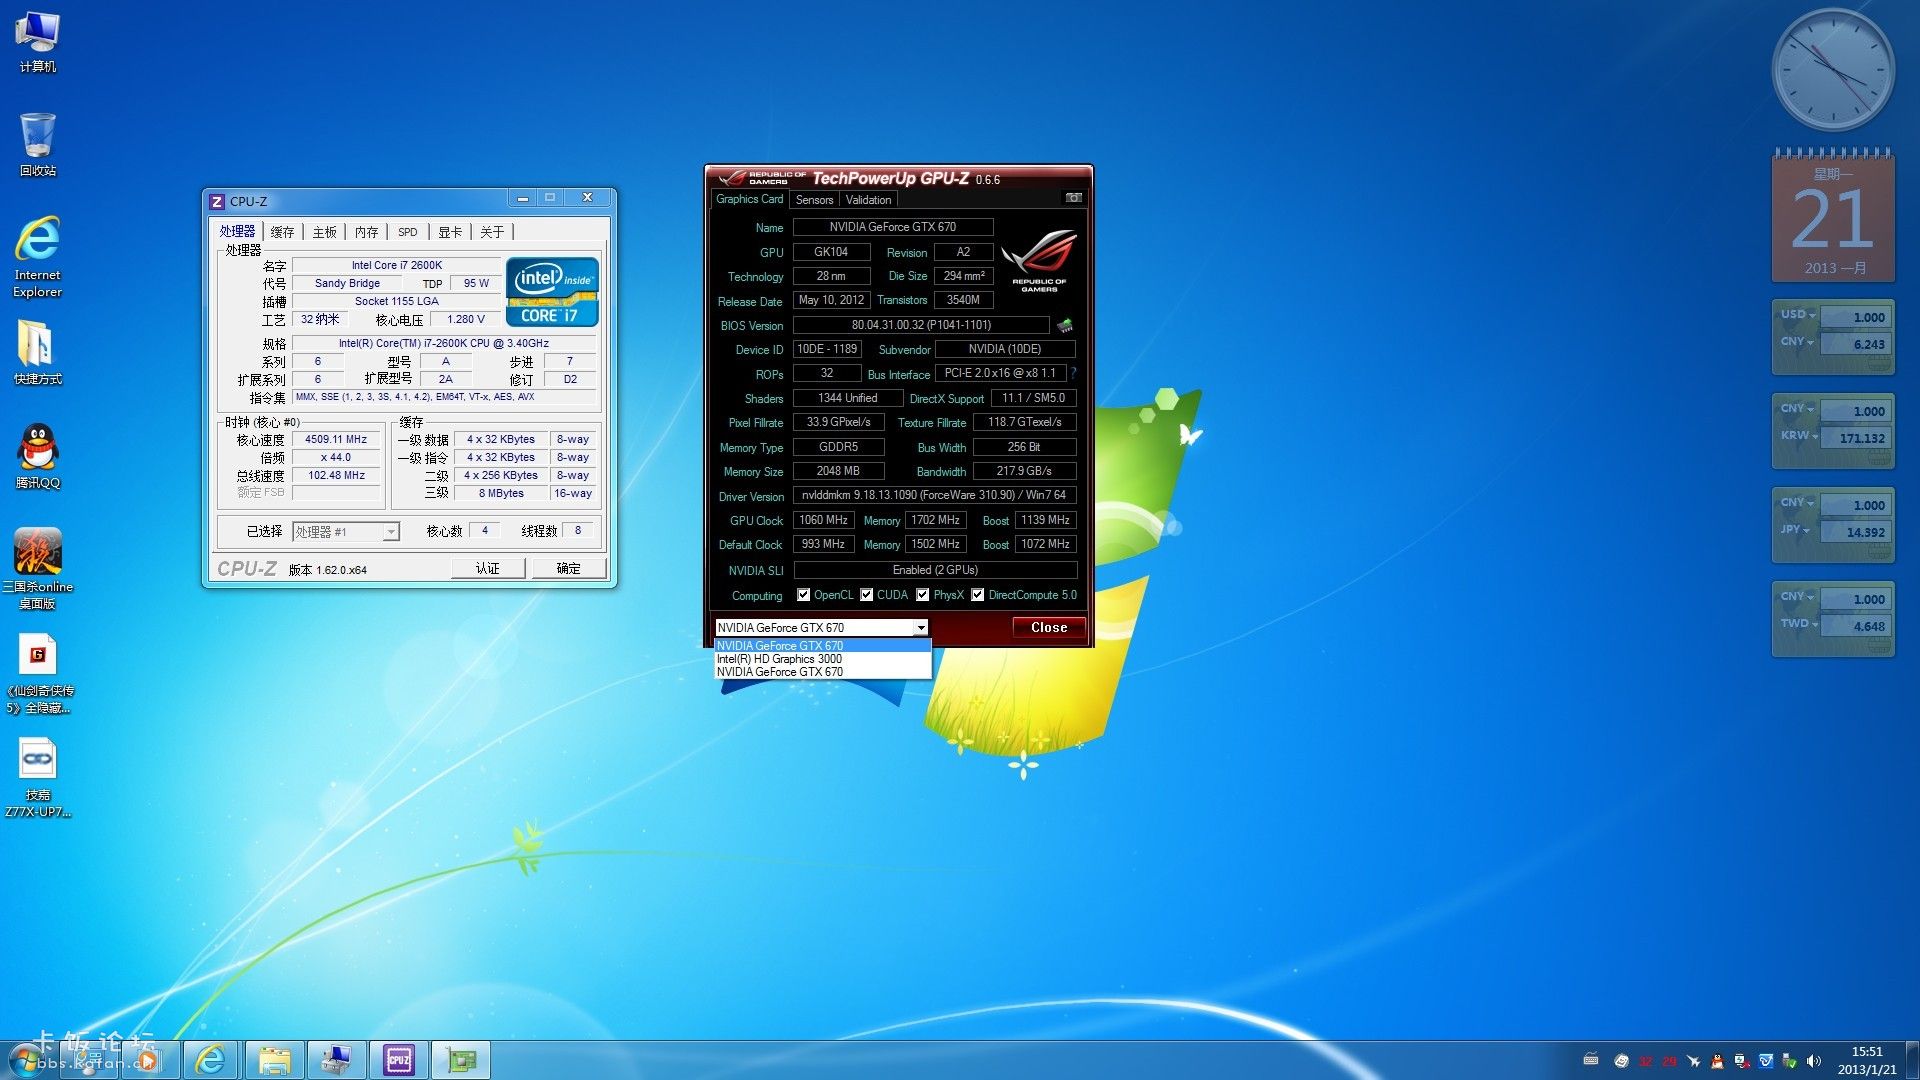Open the 关于 tab in CPU-Z
The image size is (1920, 1080).
(492, 232)
